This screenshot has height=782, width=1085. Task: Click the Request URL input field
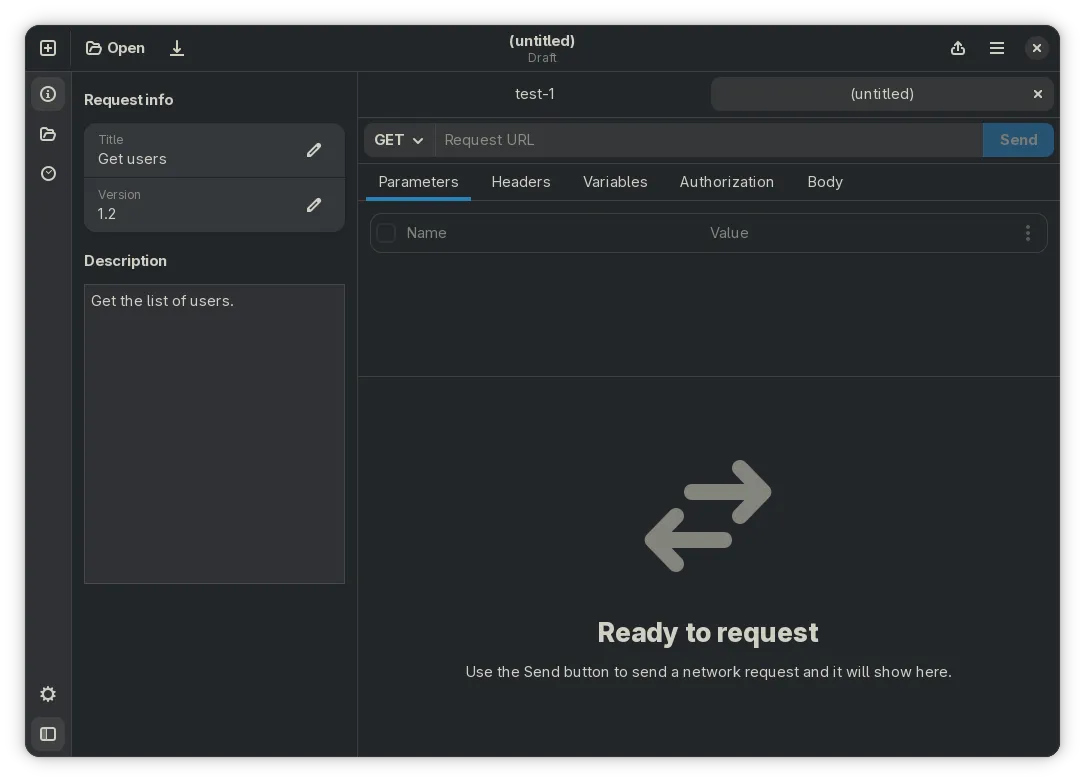pyautogui.click(x=700, y=140)
